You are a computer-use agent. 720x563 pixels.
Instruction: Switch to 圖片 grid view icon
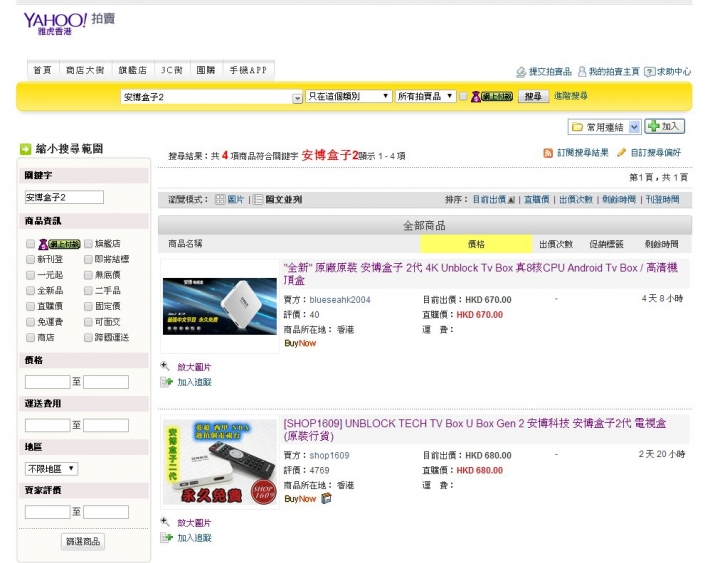(x=220, y=199)
